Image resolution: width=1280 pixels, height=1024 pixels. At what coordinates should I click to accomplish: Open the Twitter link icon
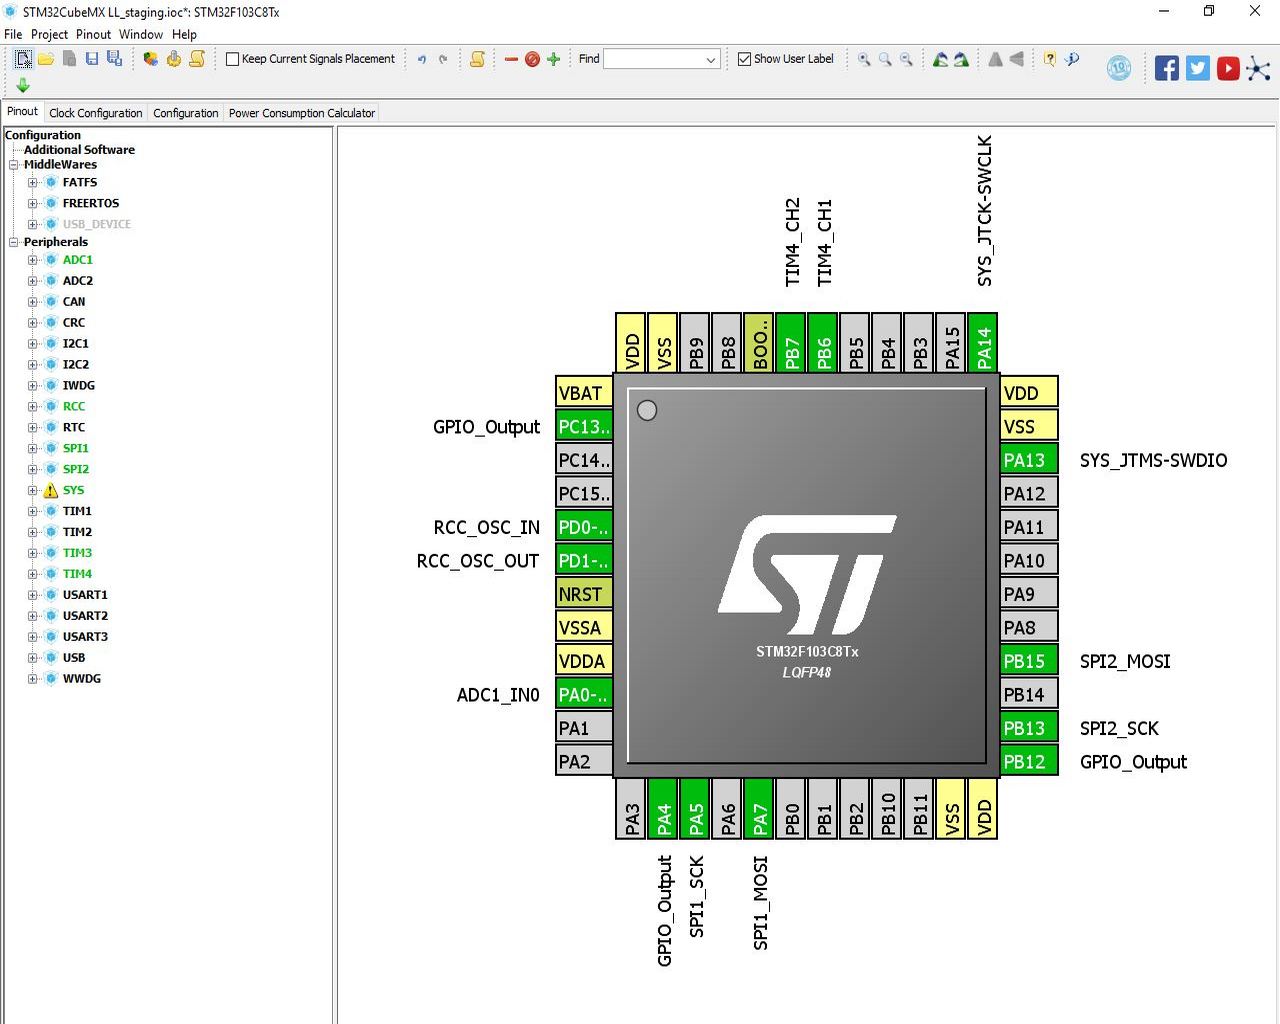click(1198, 68)
